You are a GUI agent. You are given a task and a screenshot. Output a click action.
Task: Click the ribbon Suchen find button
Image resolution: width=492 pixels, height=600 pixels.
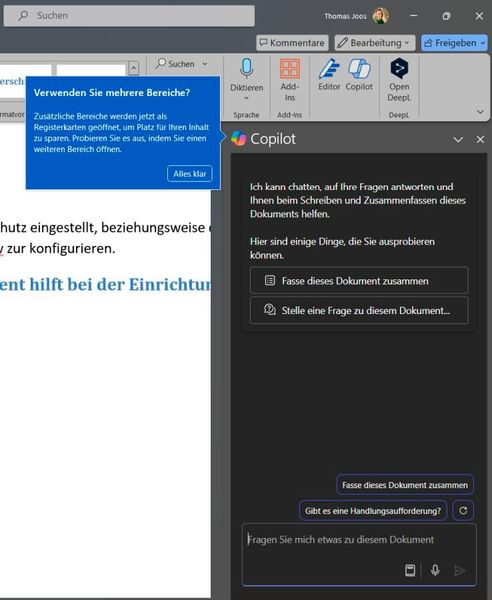(176, 64)
